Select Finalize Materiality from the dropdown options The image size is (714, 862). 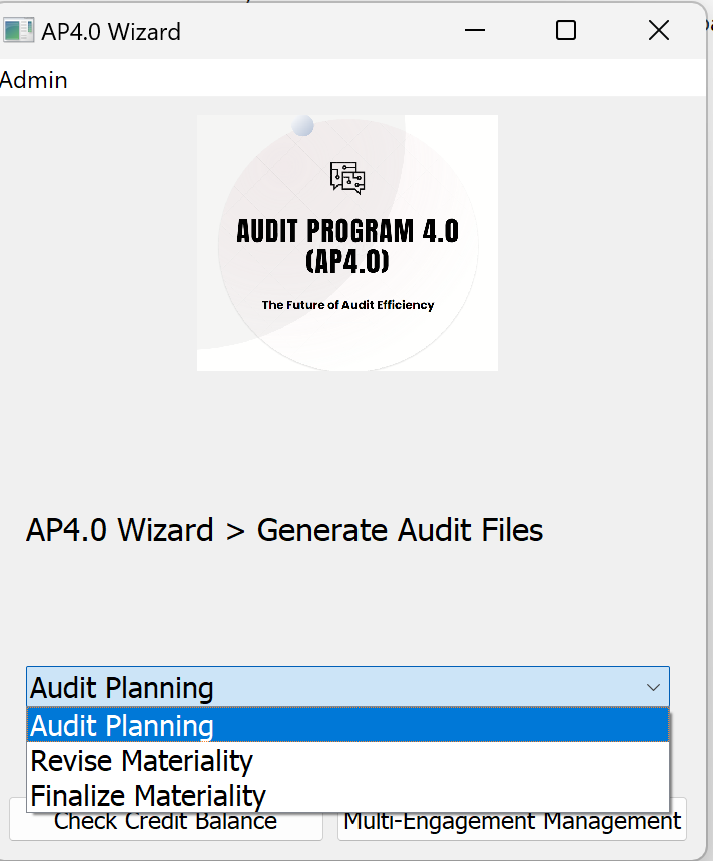click(148, 796)
